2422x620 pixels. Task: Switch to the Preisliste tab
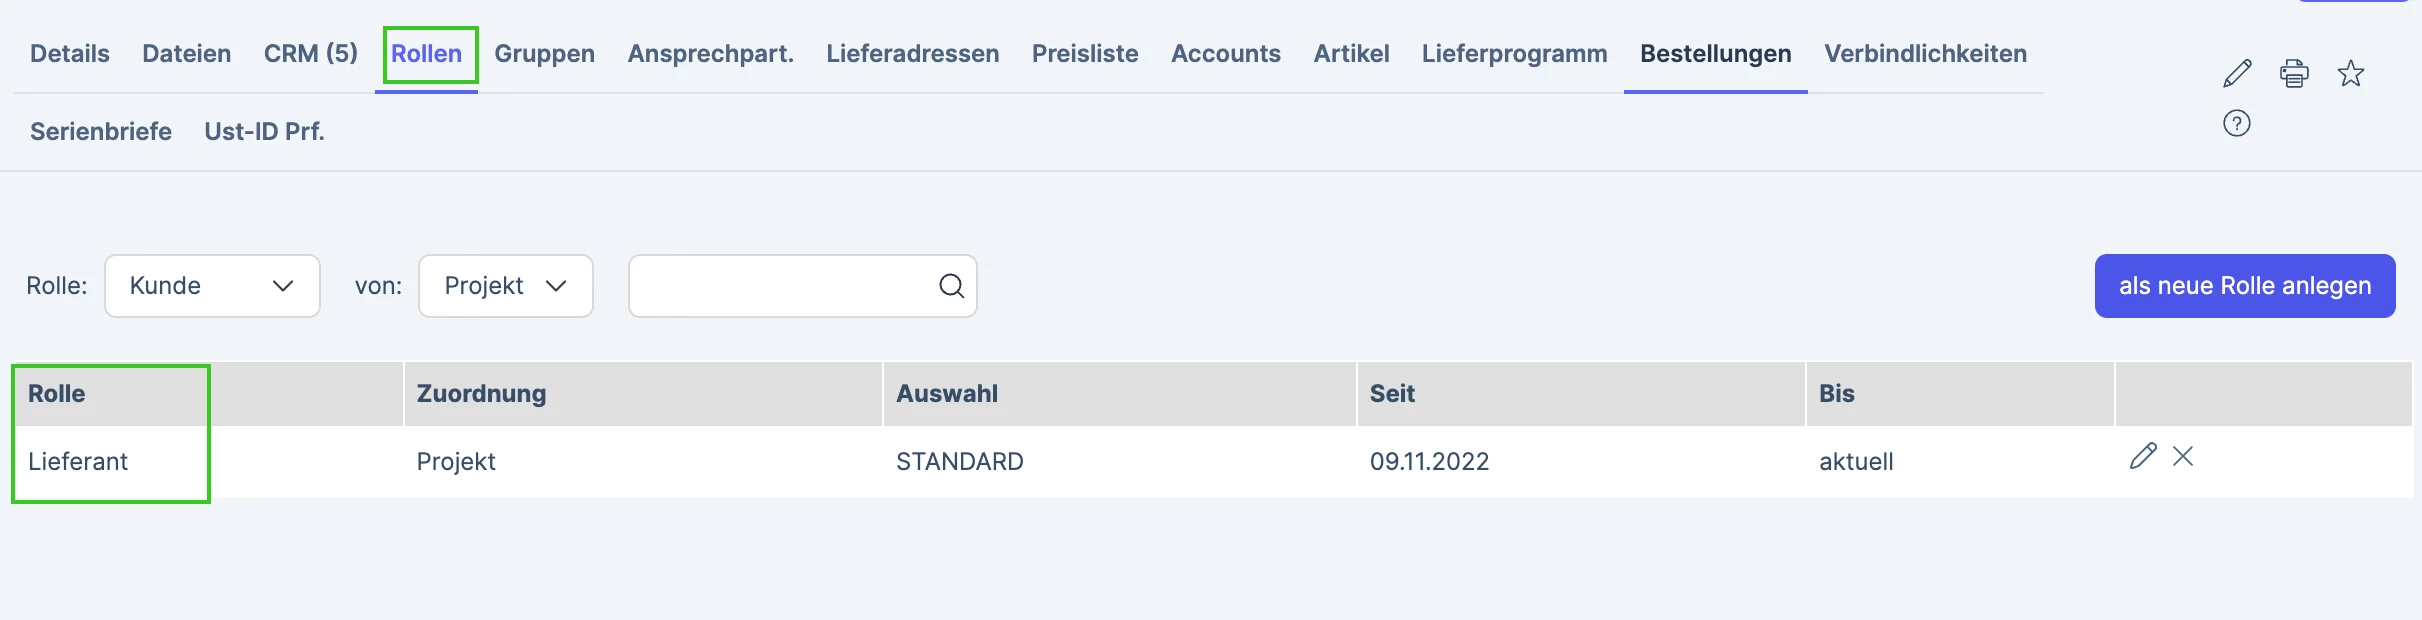1085,54
